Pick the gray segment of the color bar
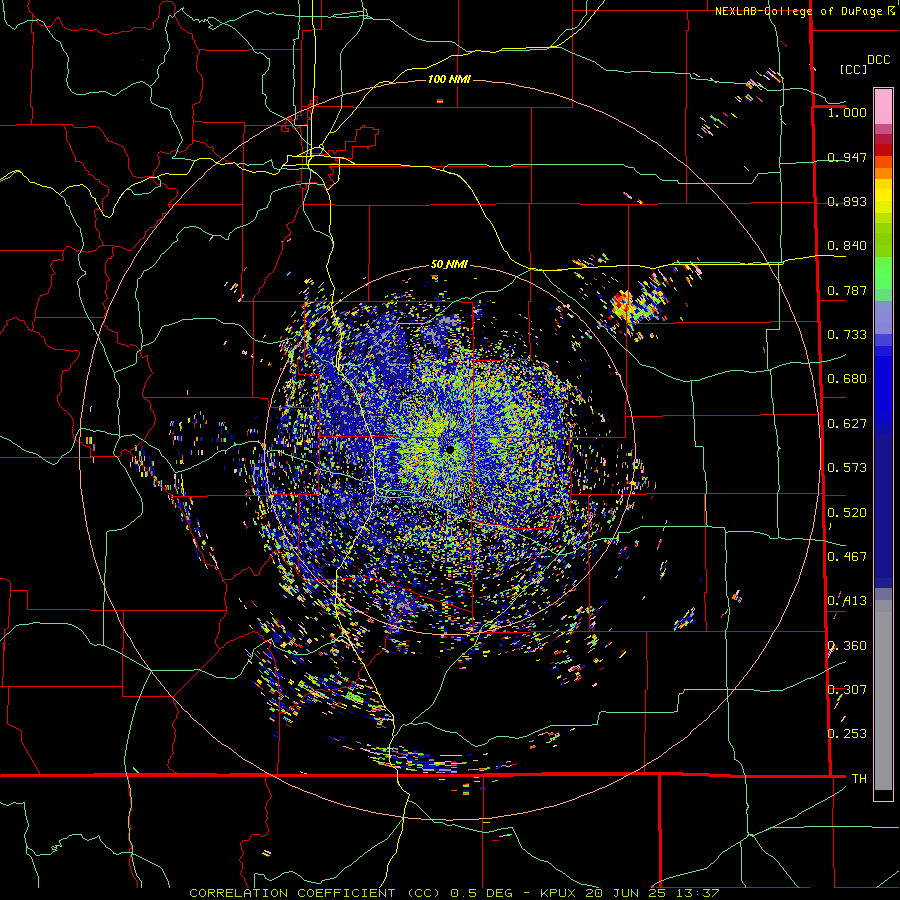Screen dimensions: 900x900 click(883, 695)
